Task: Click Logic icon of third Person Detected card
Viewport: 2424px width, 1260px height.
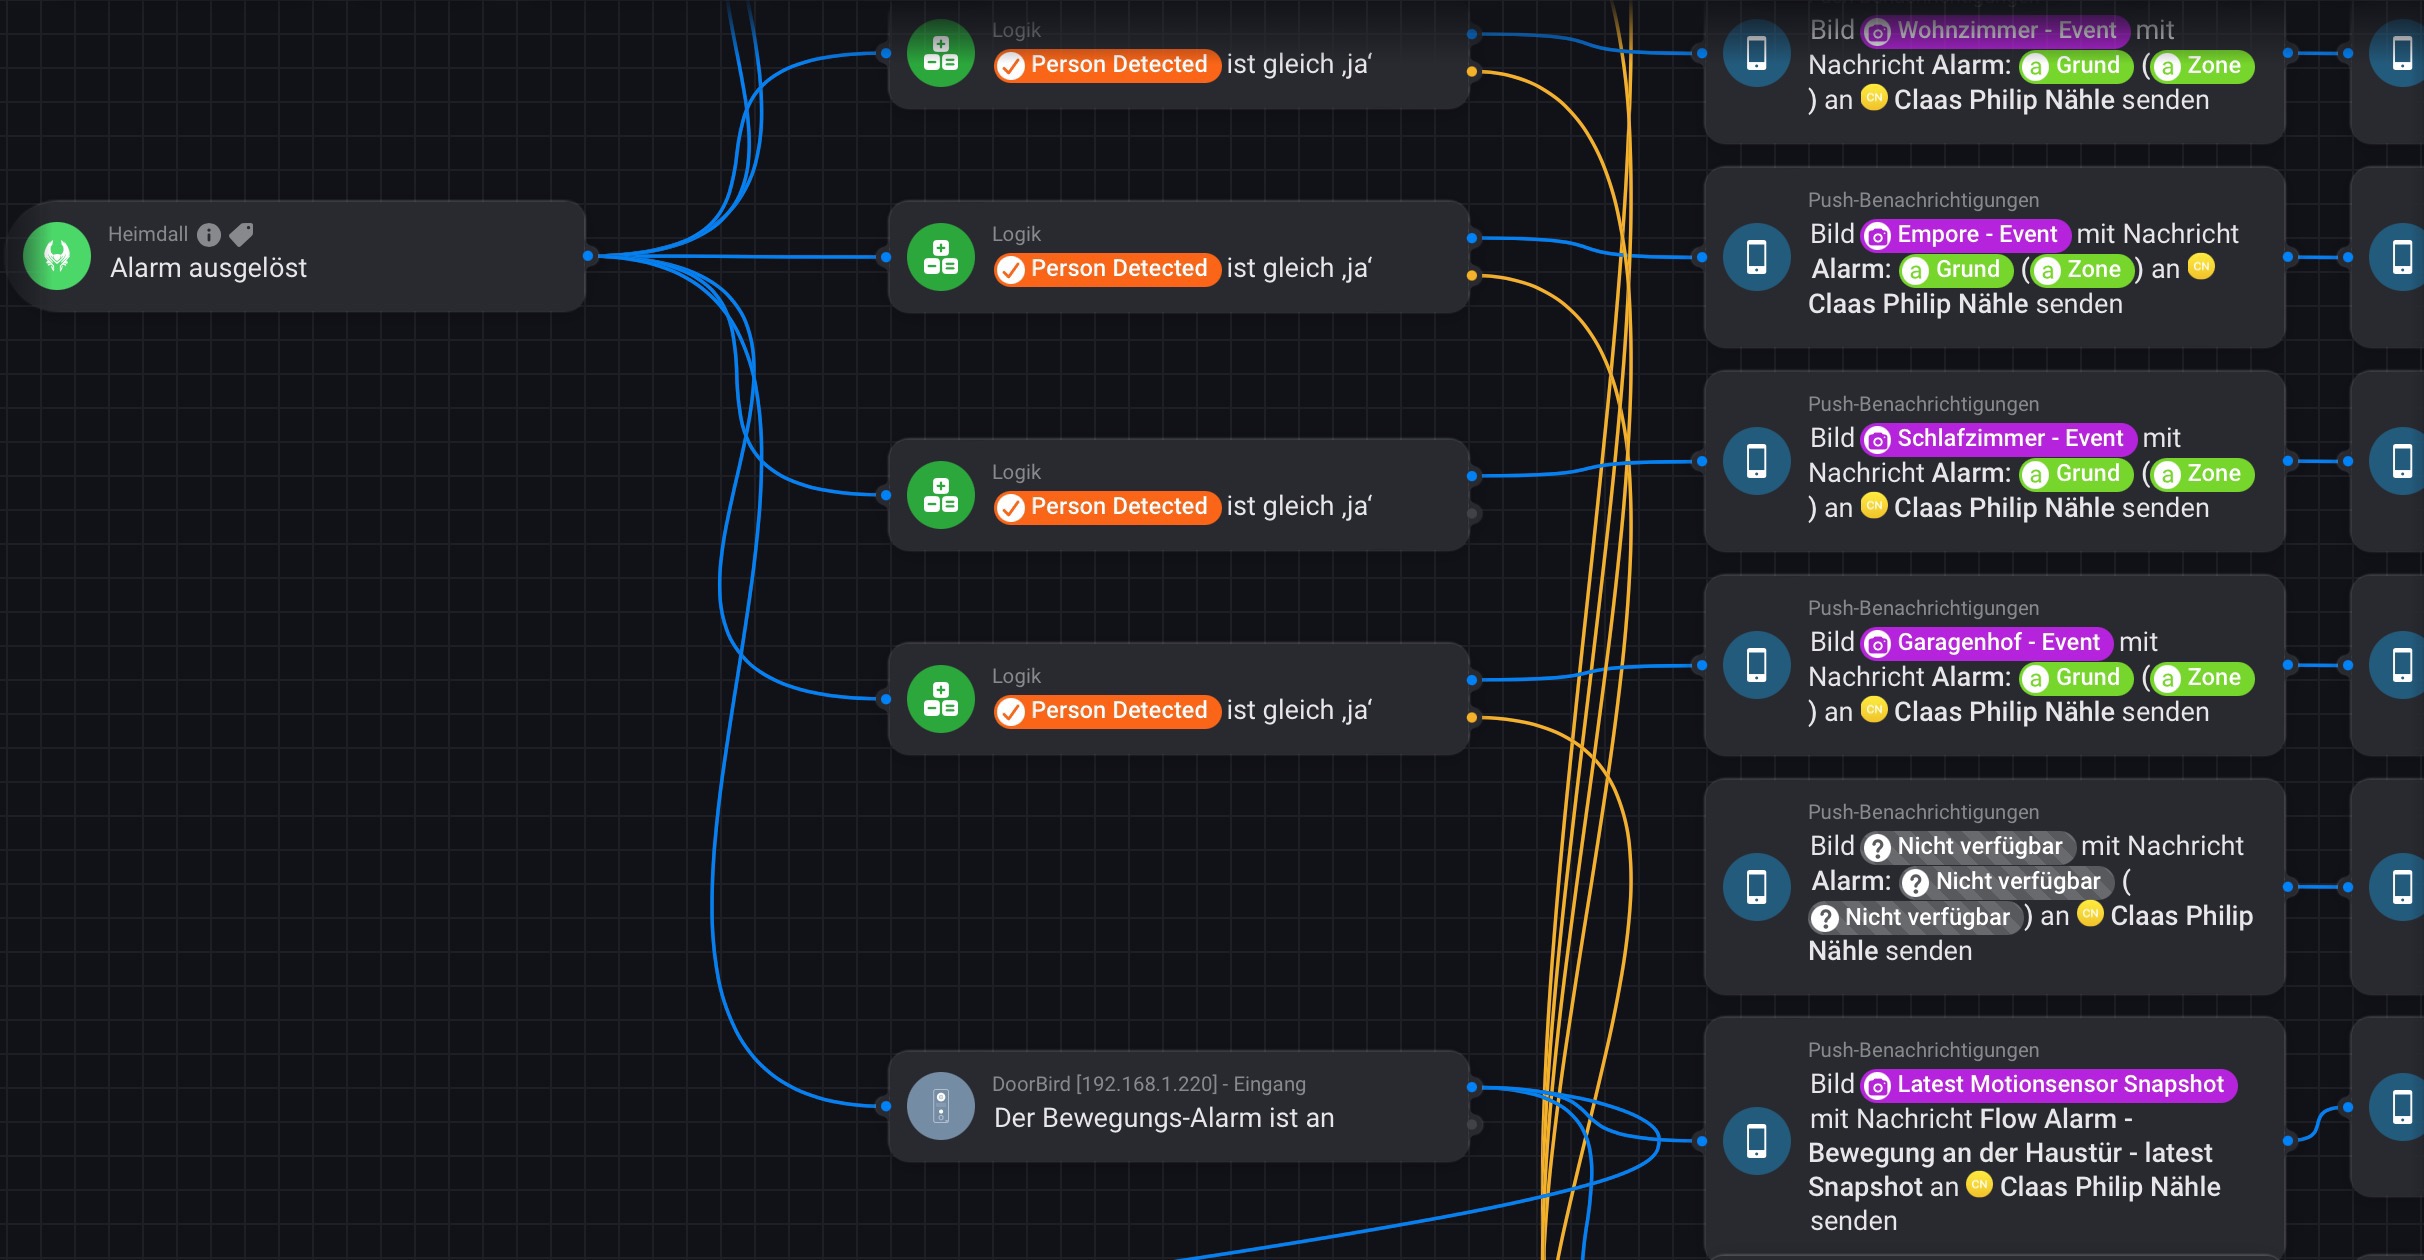Action: (940, 495)
